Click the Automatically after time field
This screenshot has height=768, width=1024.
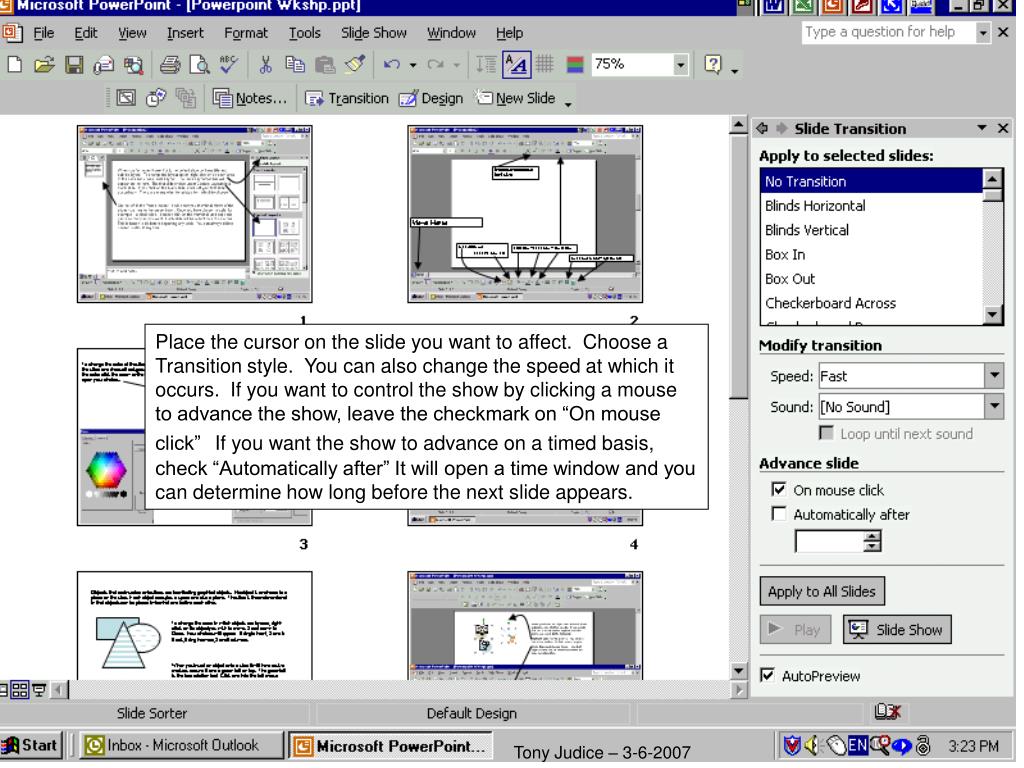829,541
